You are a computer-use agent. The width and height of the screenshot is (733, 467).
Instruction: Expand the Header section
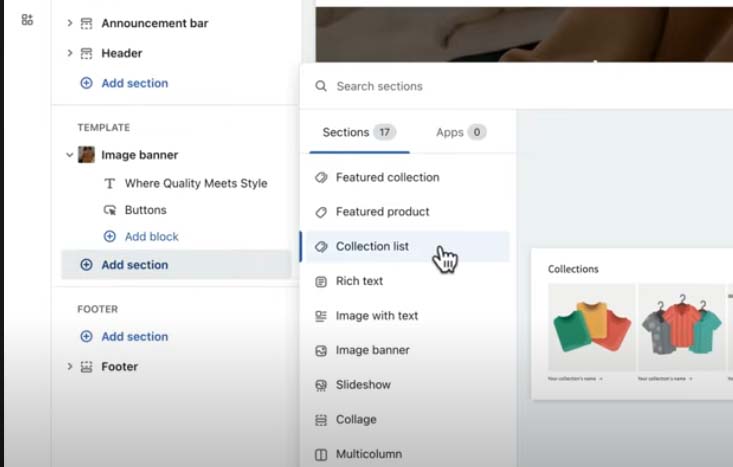coord(70,53)
